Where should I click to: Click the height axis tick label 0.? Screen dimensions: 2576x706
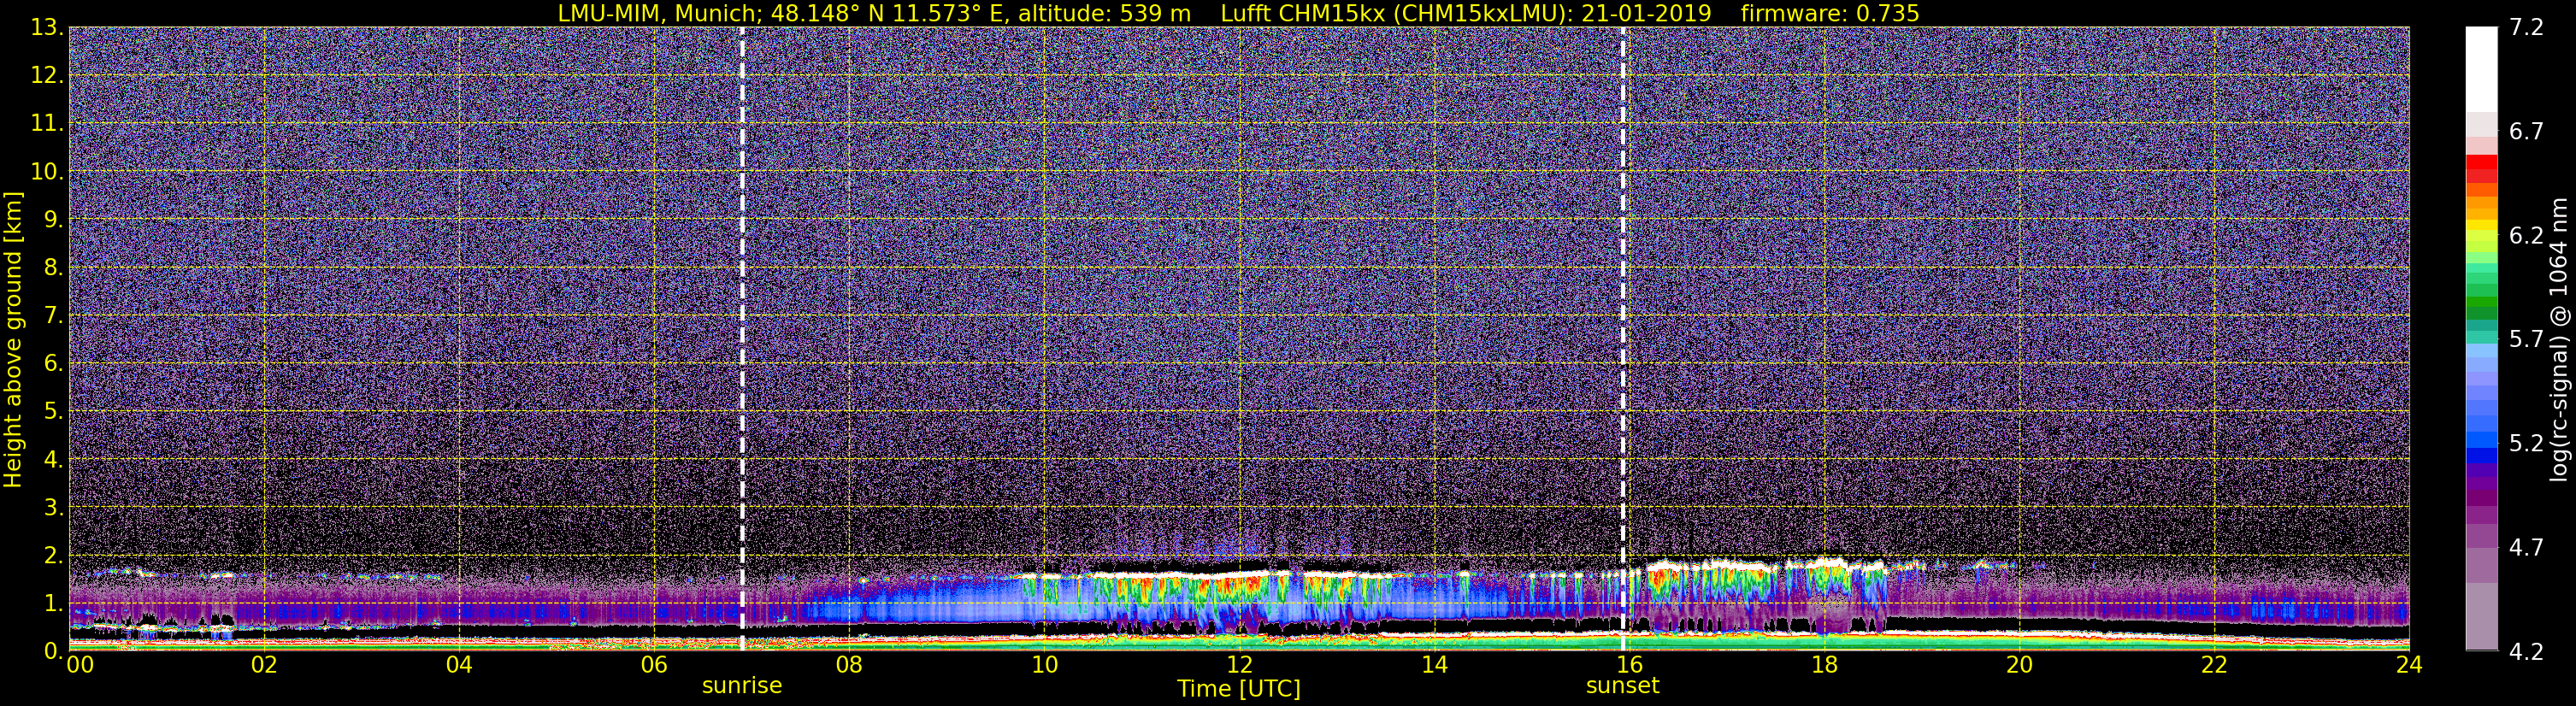(53, 651)
